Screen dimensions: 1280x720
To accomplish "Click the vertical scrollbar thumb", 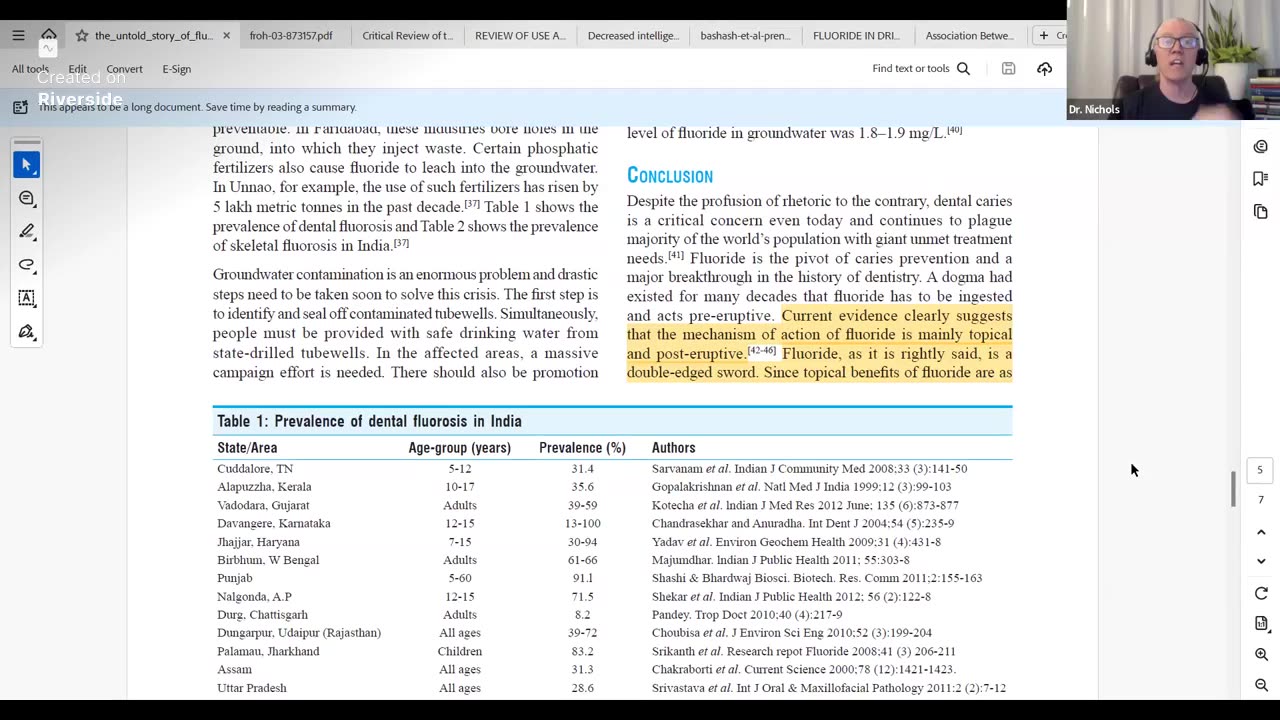I will click(1233, 488).
